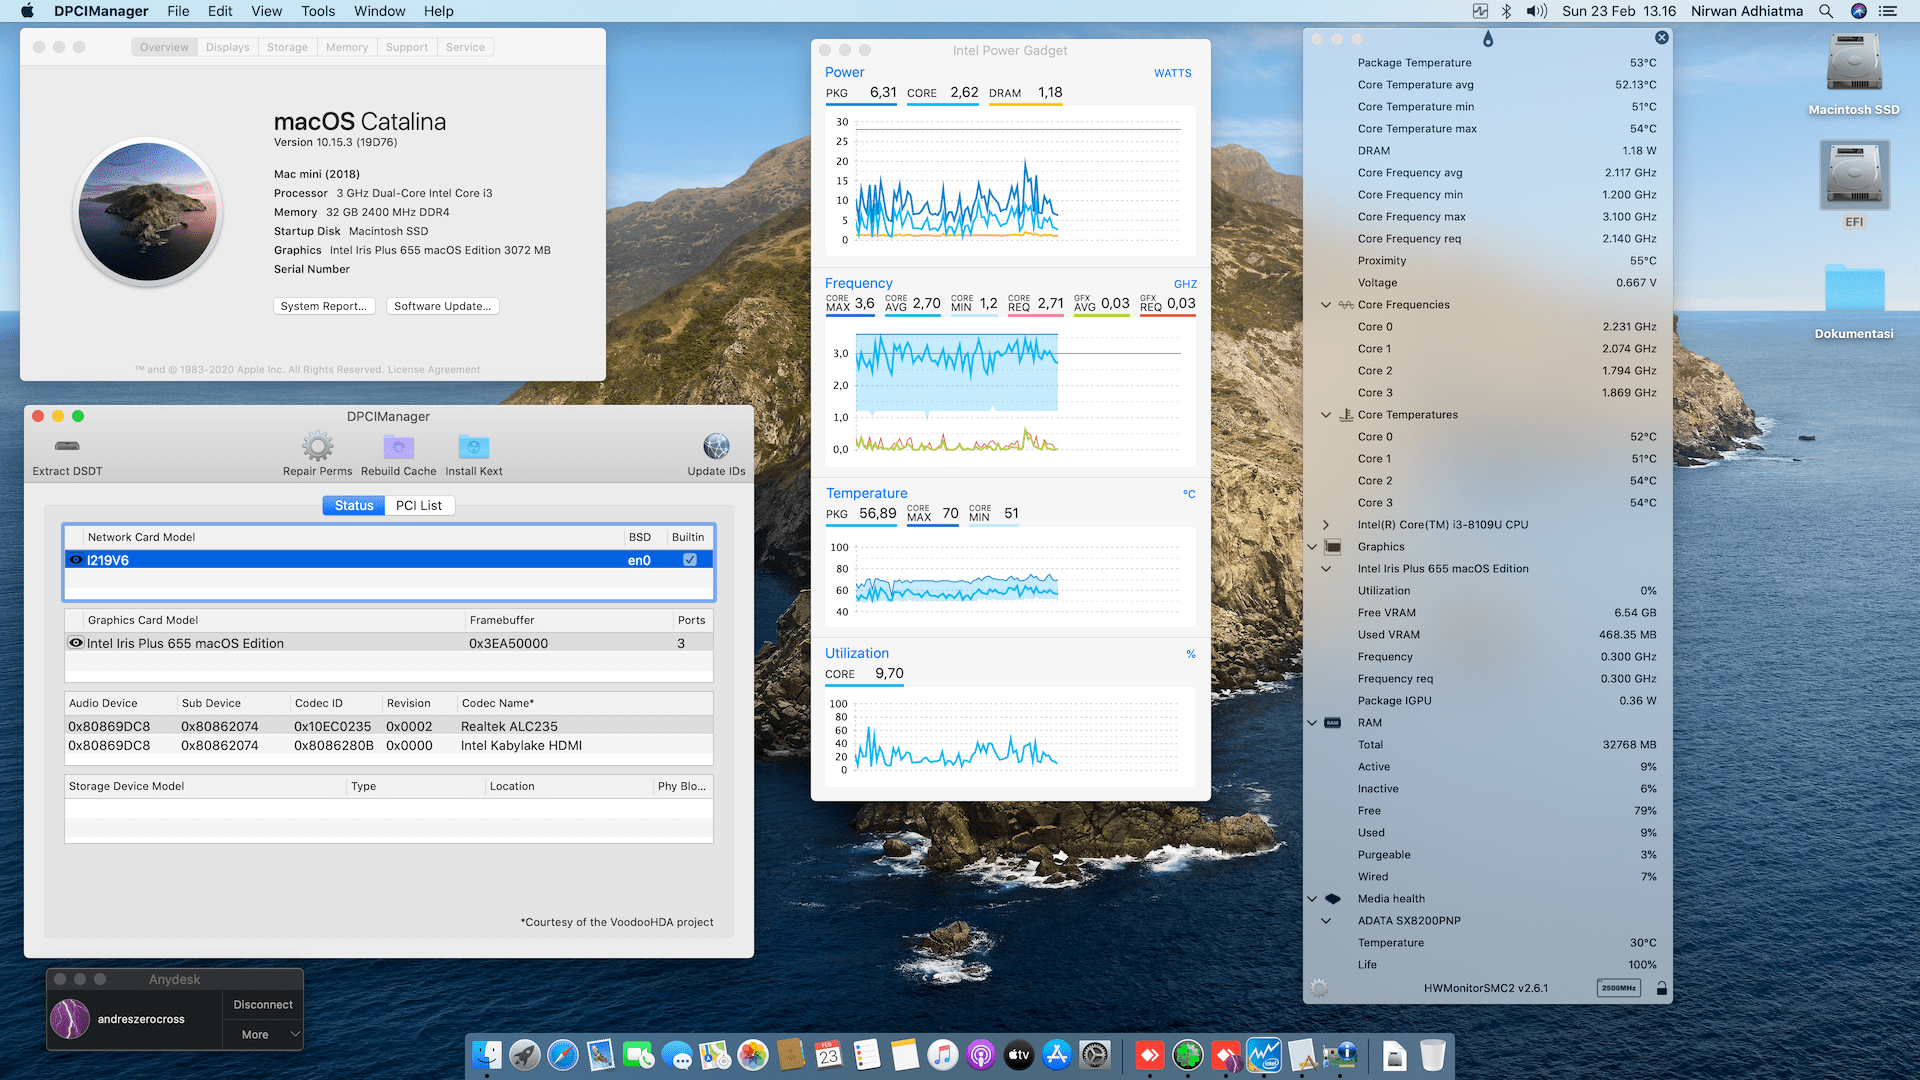Open the Dokumentasi folder on desktop
The height and width of the screenshot is (1080, 1920).
pyautogui.click(x=1854, y=290)
